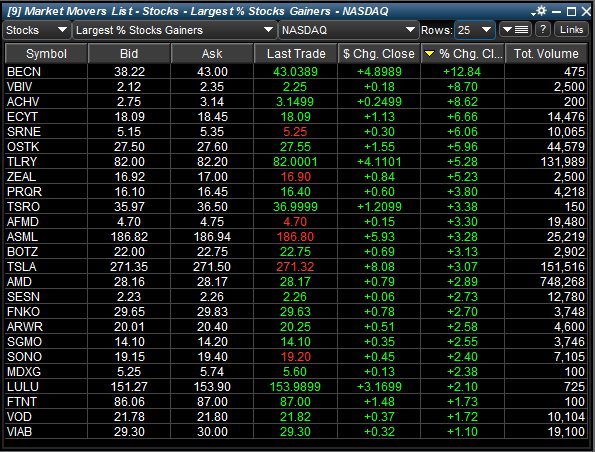Select the BOTZ symbol
The height and width of the screenshot is (452, 595).
tap(22, 252)
